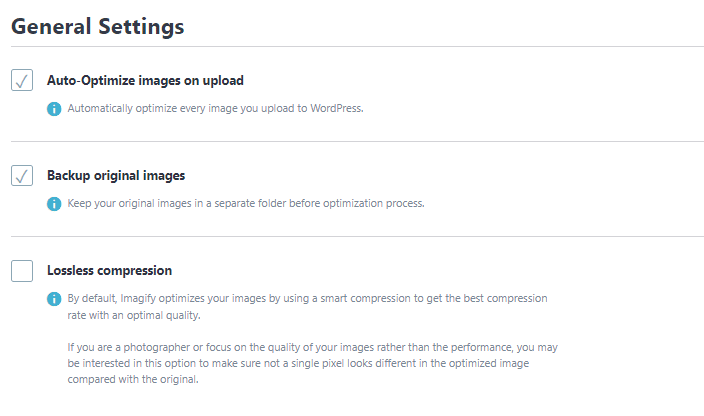Uncheck Auto-Optimize images on upload checkbox
Viewport: 704px width, 416px height.
point(22,81)
